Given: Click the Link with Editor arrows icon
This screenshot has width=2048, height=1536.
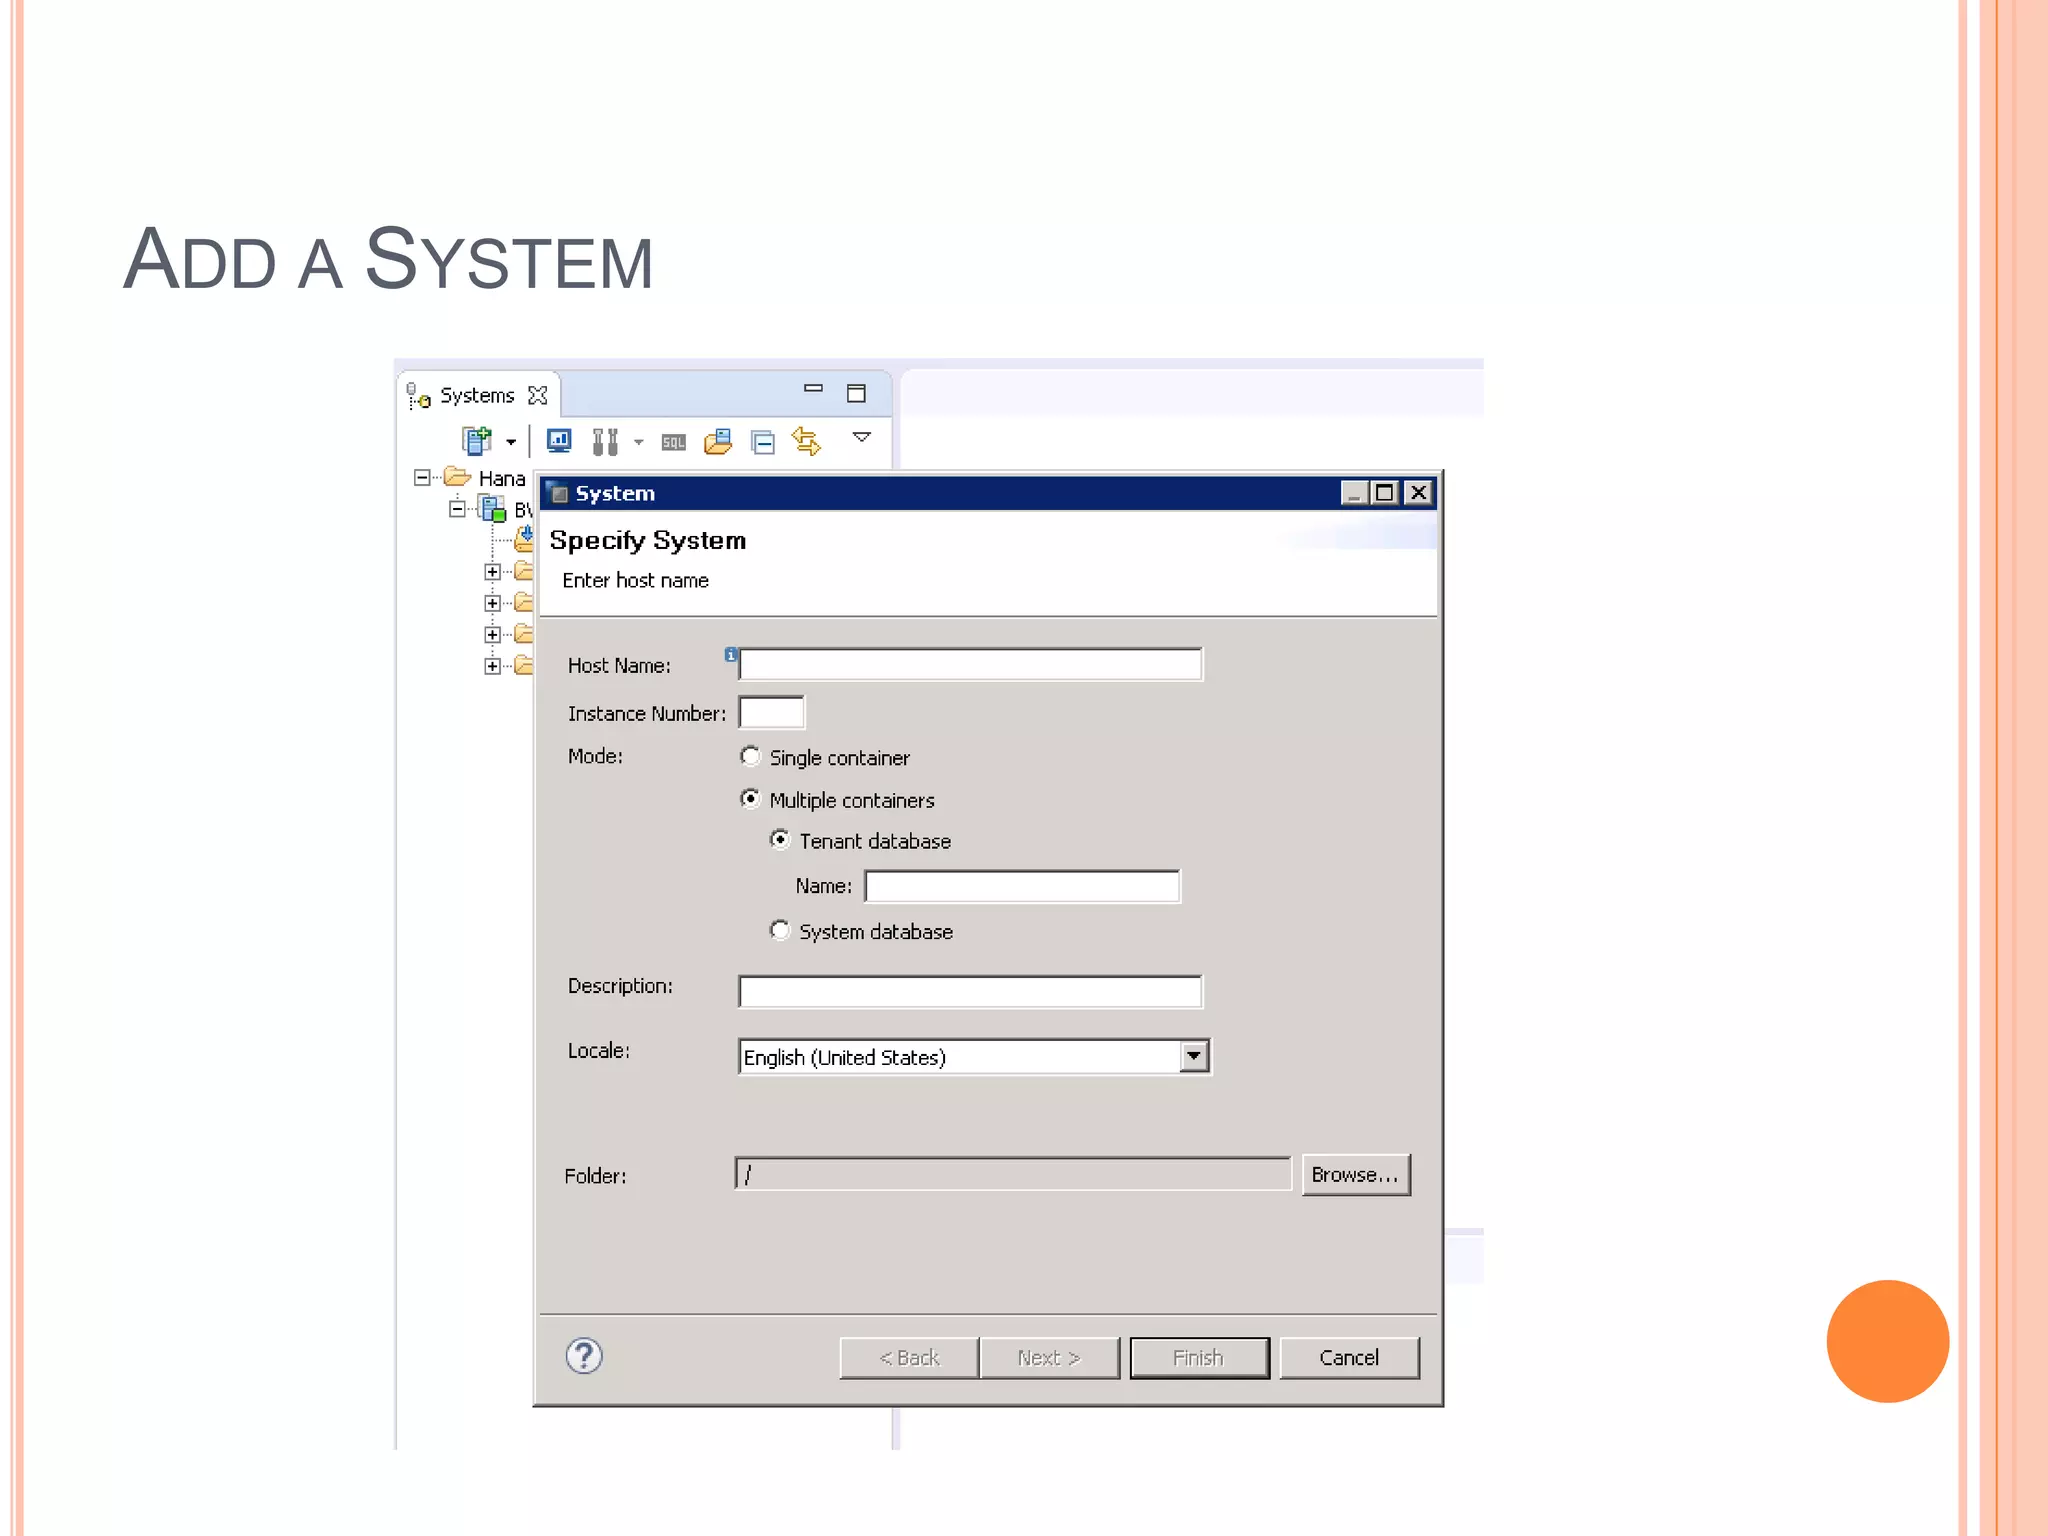Looking at the screenshot, I should click(806, 441).
